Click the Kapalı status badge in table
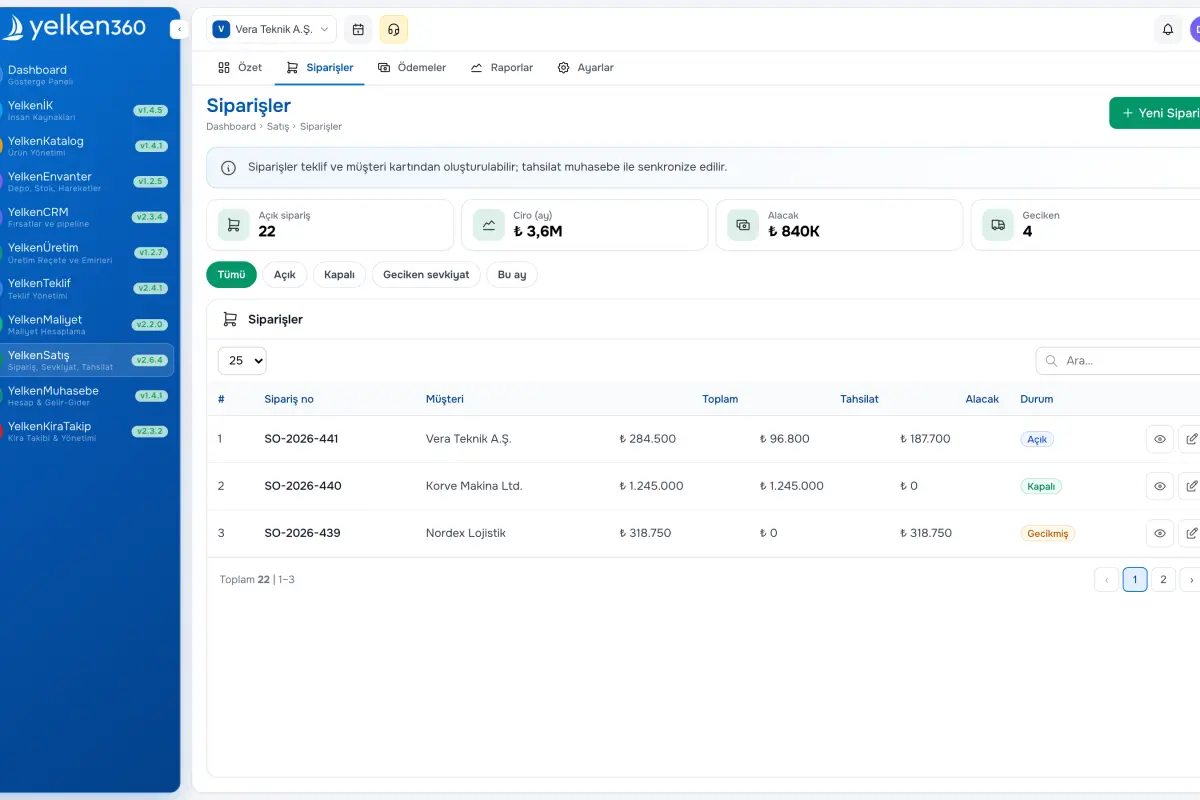The width and height of the screenshot is (1200, 800). [x=1041, y=486]
